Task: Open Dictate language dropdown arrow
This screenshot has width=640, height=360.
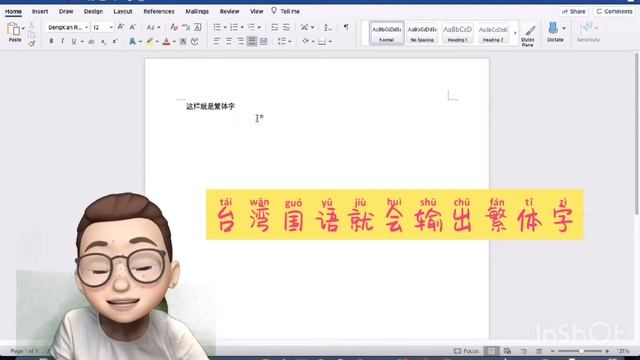Action: point(564,28)
